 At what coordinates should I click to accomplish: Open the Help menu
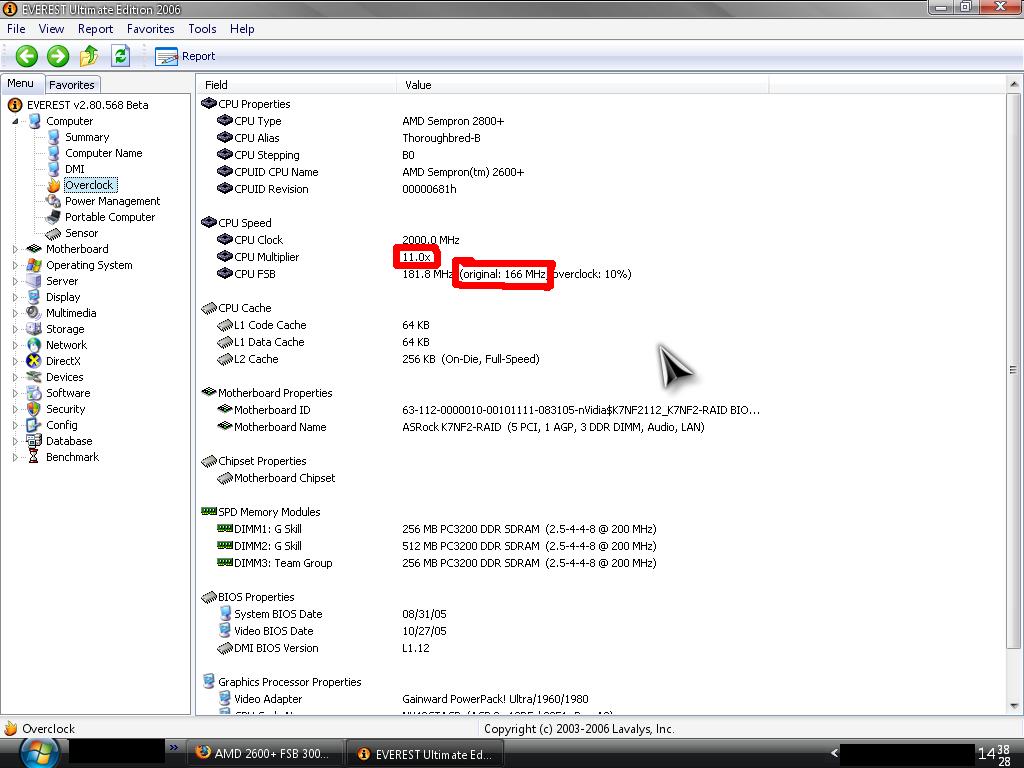242,29
